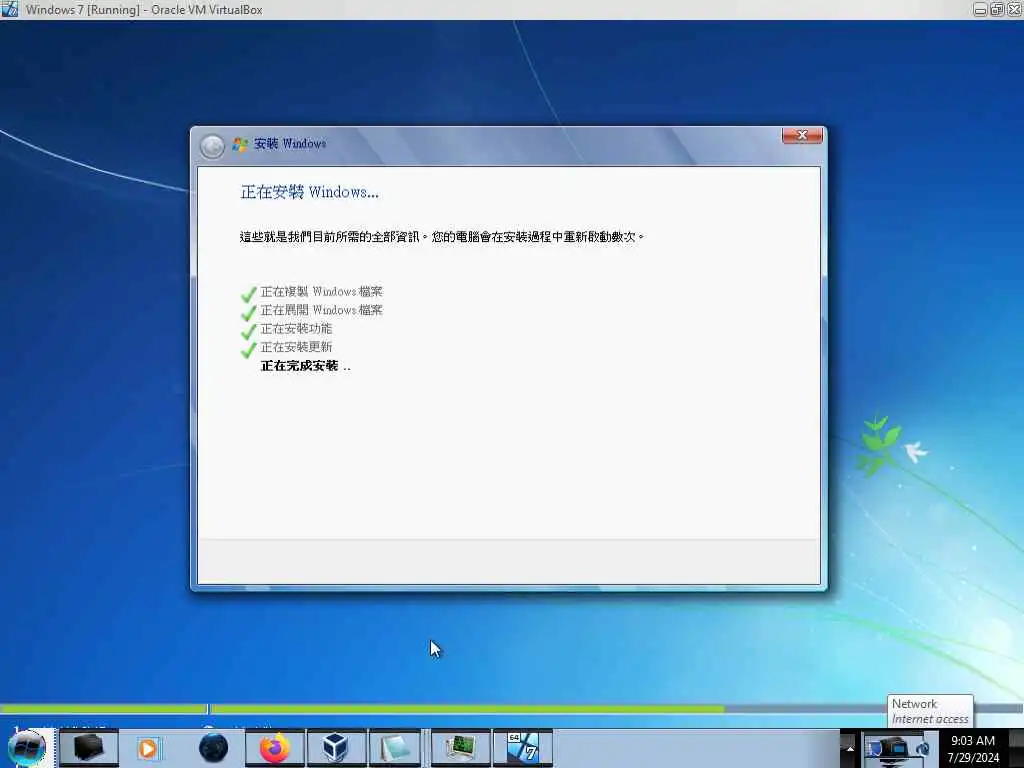Launch the orange media player taskbar icon
1024x768 pixels.
148,748
